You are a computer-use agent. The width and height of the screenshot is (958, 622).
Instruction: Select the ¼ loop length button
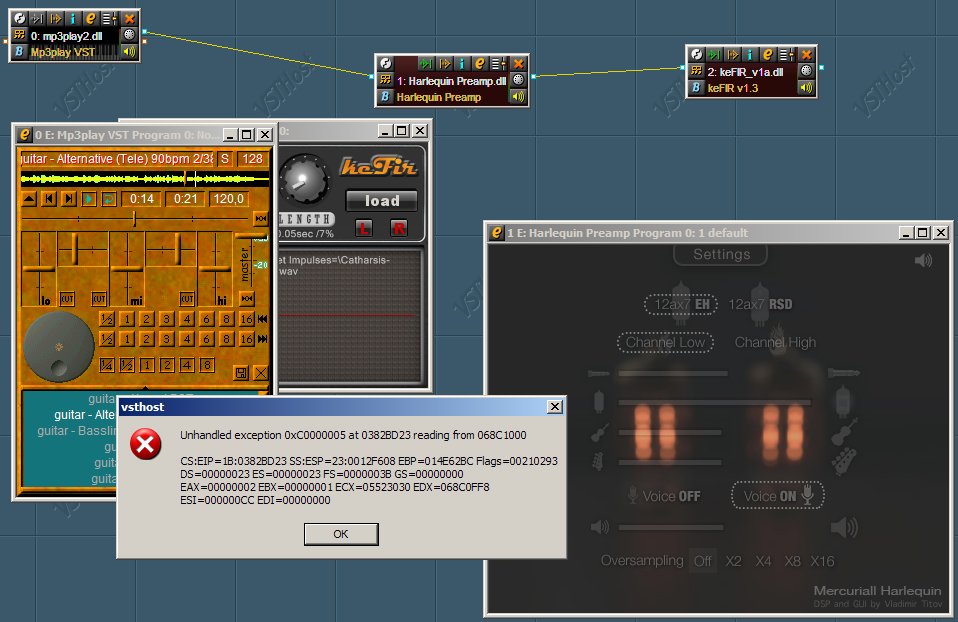click(x=107, y=365)
